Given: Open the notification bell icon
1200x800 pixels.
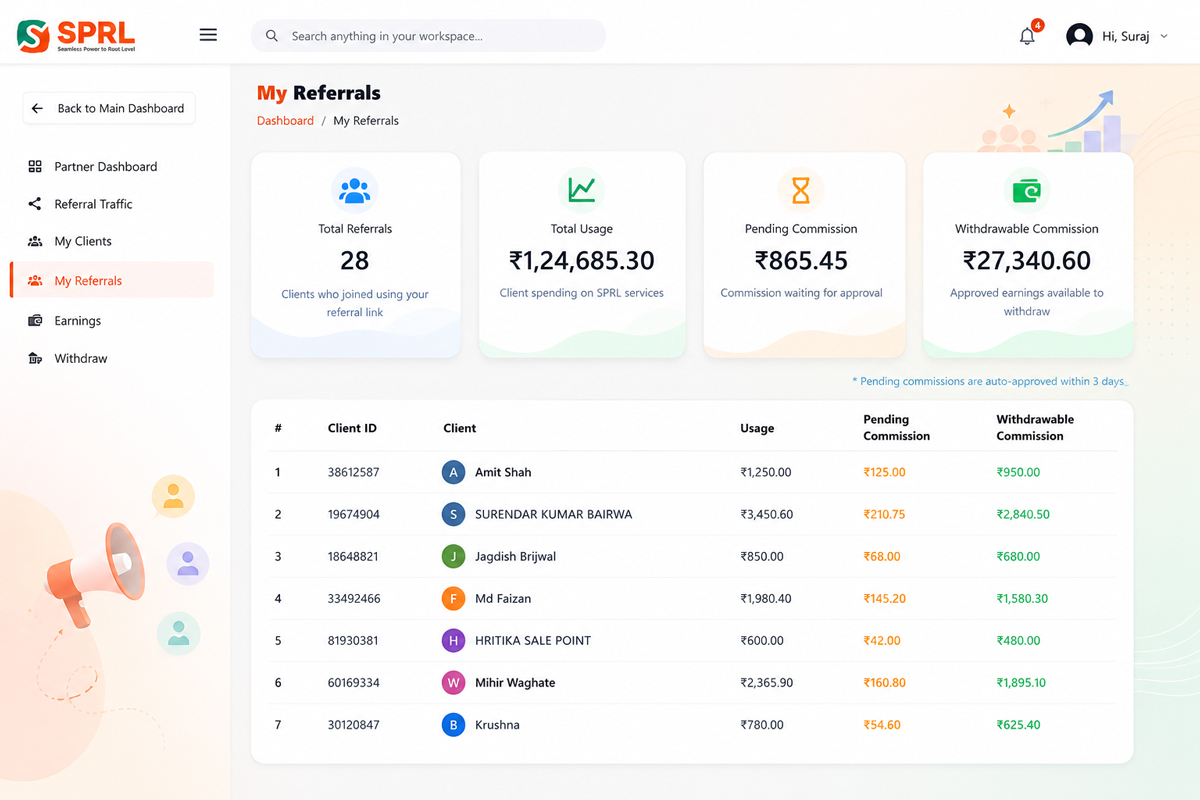Looking at the screenshot, I should click(1027, 36).
